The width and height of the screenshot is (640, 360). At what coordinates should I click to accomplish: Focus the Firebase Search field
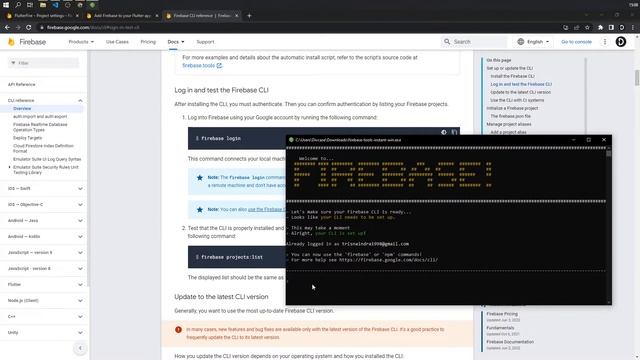(474, 42)
